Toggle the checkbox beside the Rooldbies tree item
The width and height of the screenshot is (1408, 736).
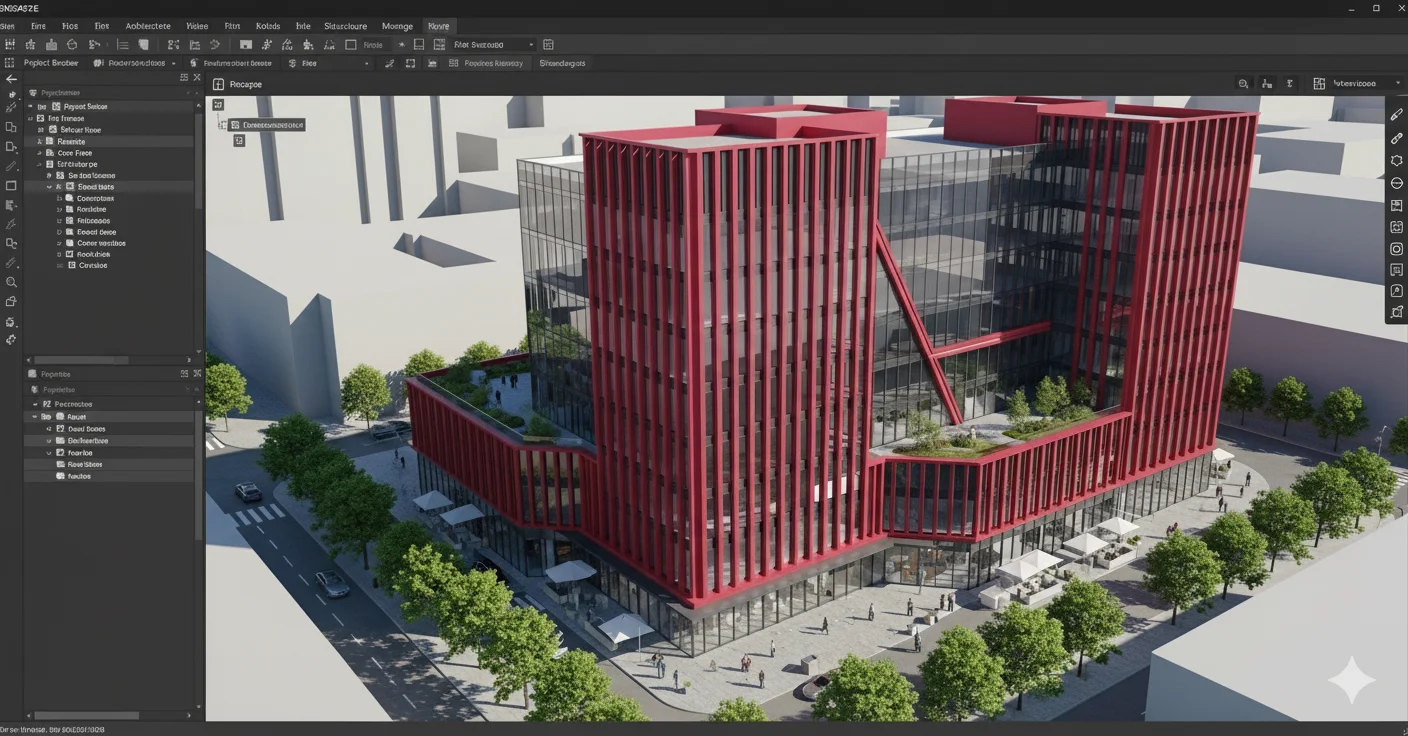point(70,254)
